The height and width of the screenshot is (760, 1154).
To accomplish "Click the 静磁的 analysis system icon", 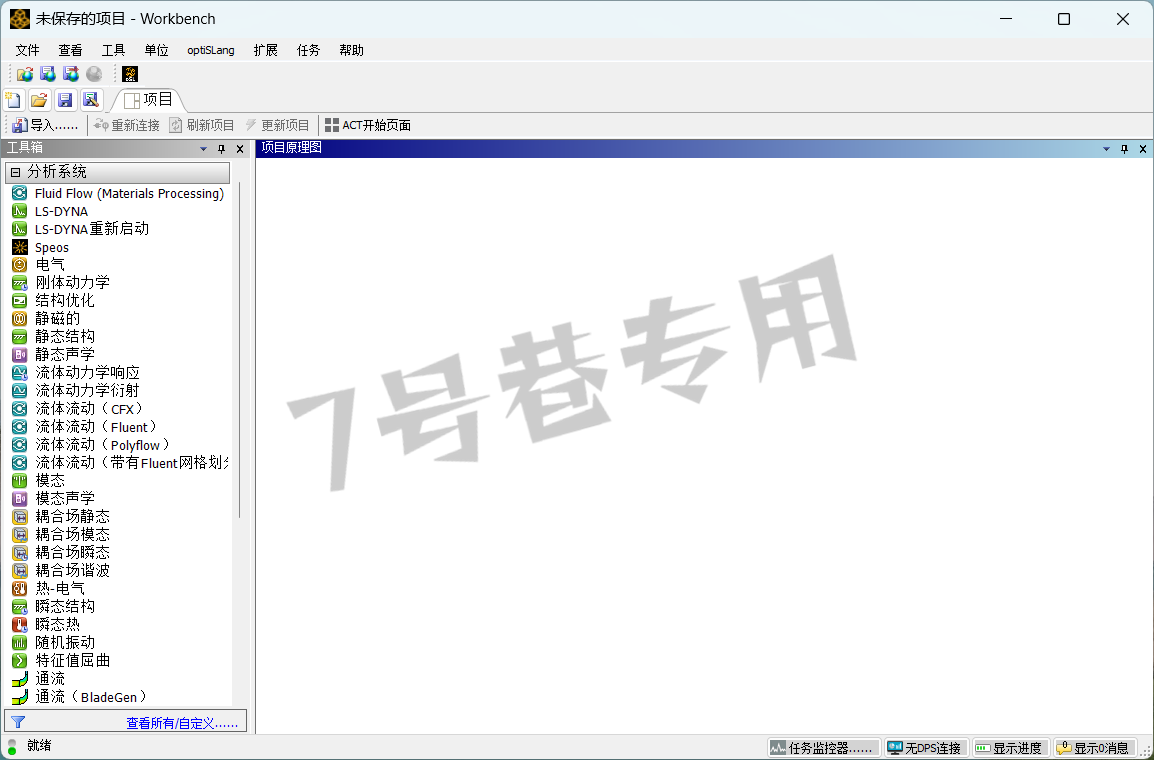I will 20,319.
